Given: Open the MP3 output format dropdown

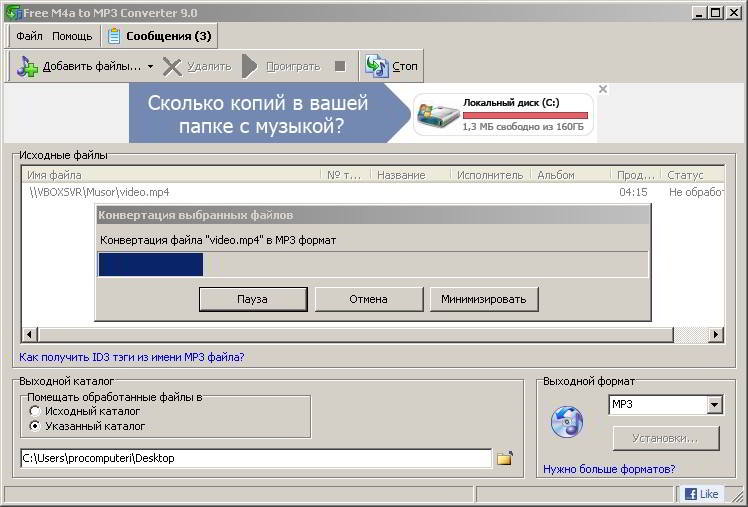Looking at the screenshot, I should (714, 405).
